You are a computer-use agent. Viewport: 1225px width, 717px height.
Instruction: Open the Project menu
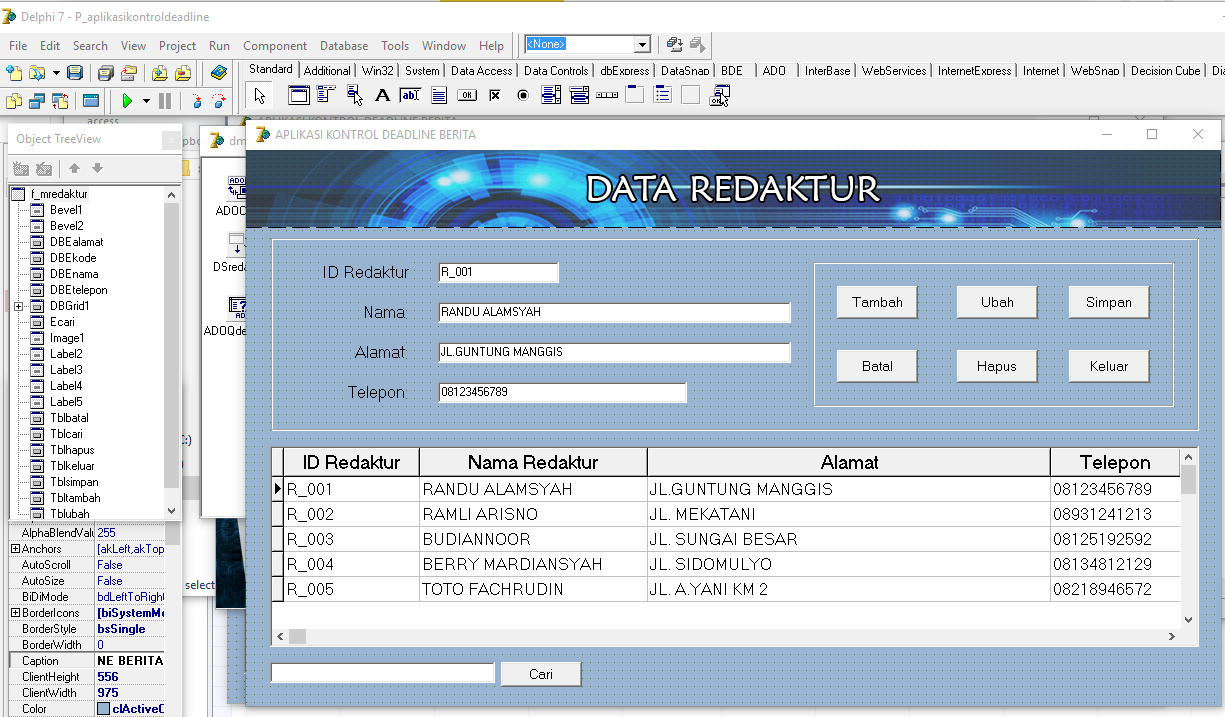(177, 46)
